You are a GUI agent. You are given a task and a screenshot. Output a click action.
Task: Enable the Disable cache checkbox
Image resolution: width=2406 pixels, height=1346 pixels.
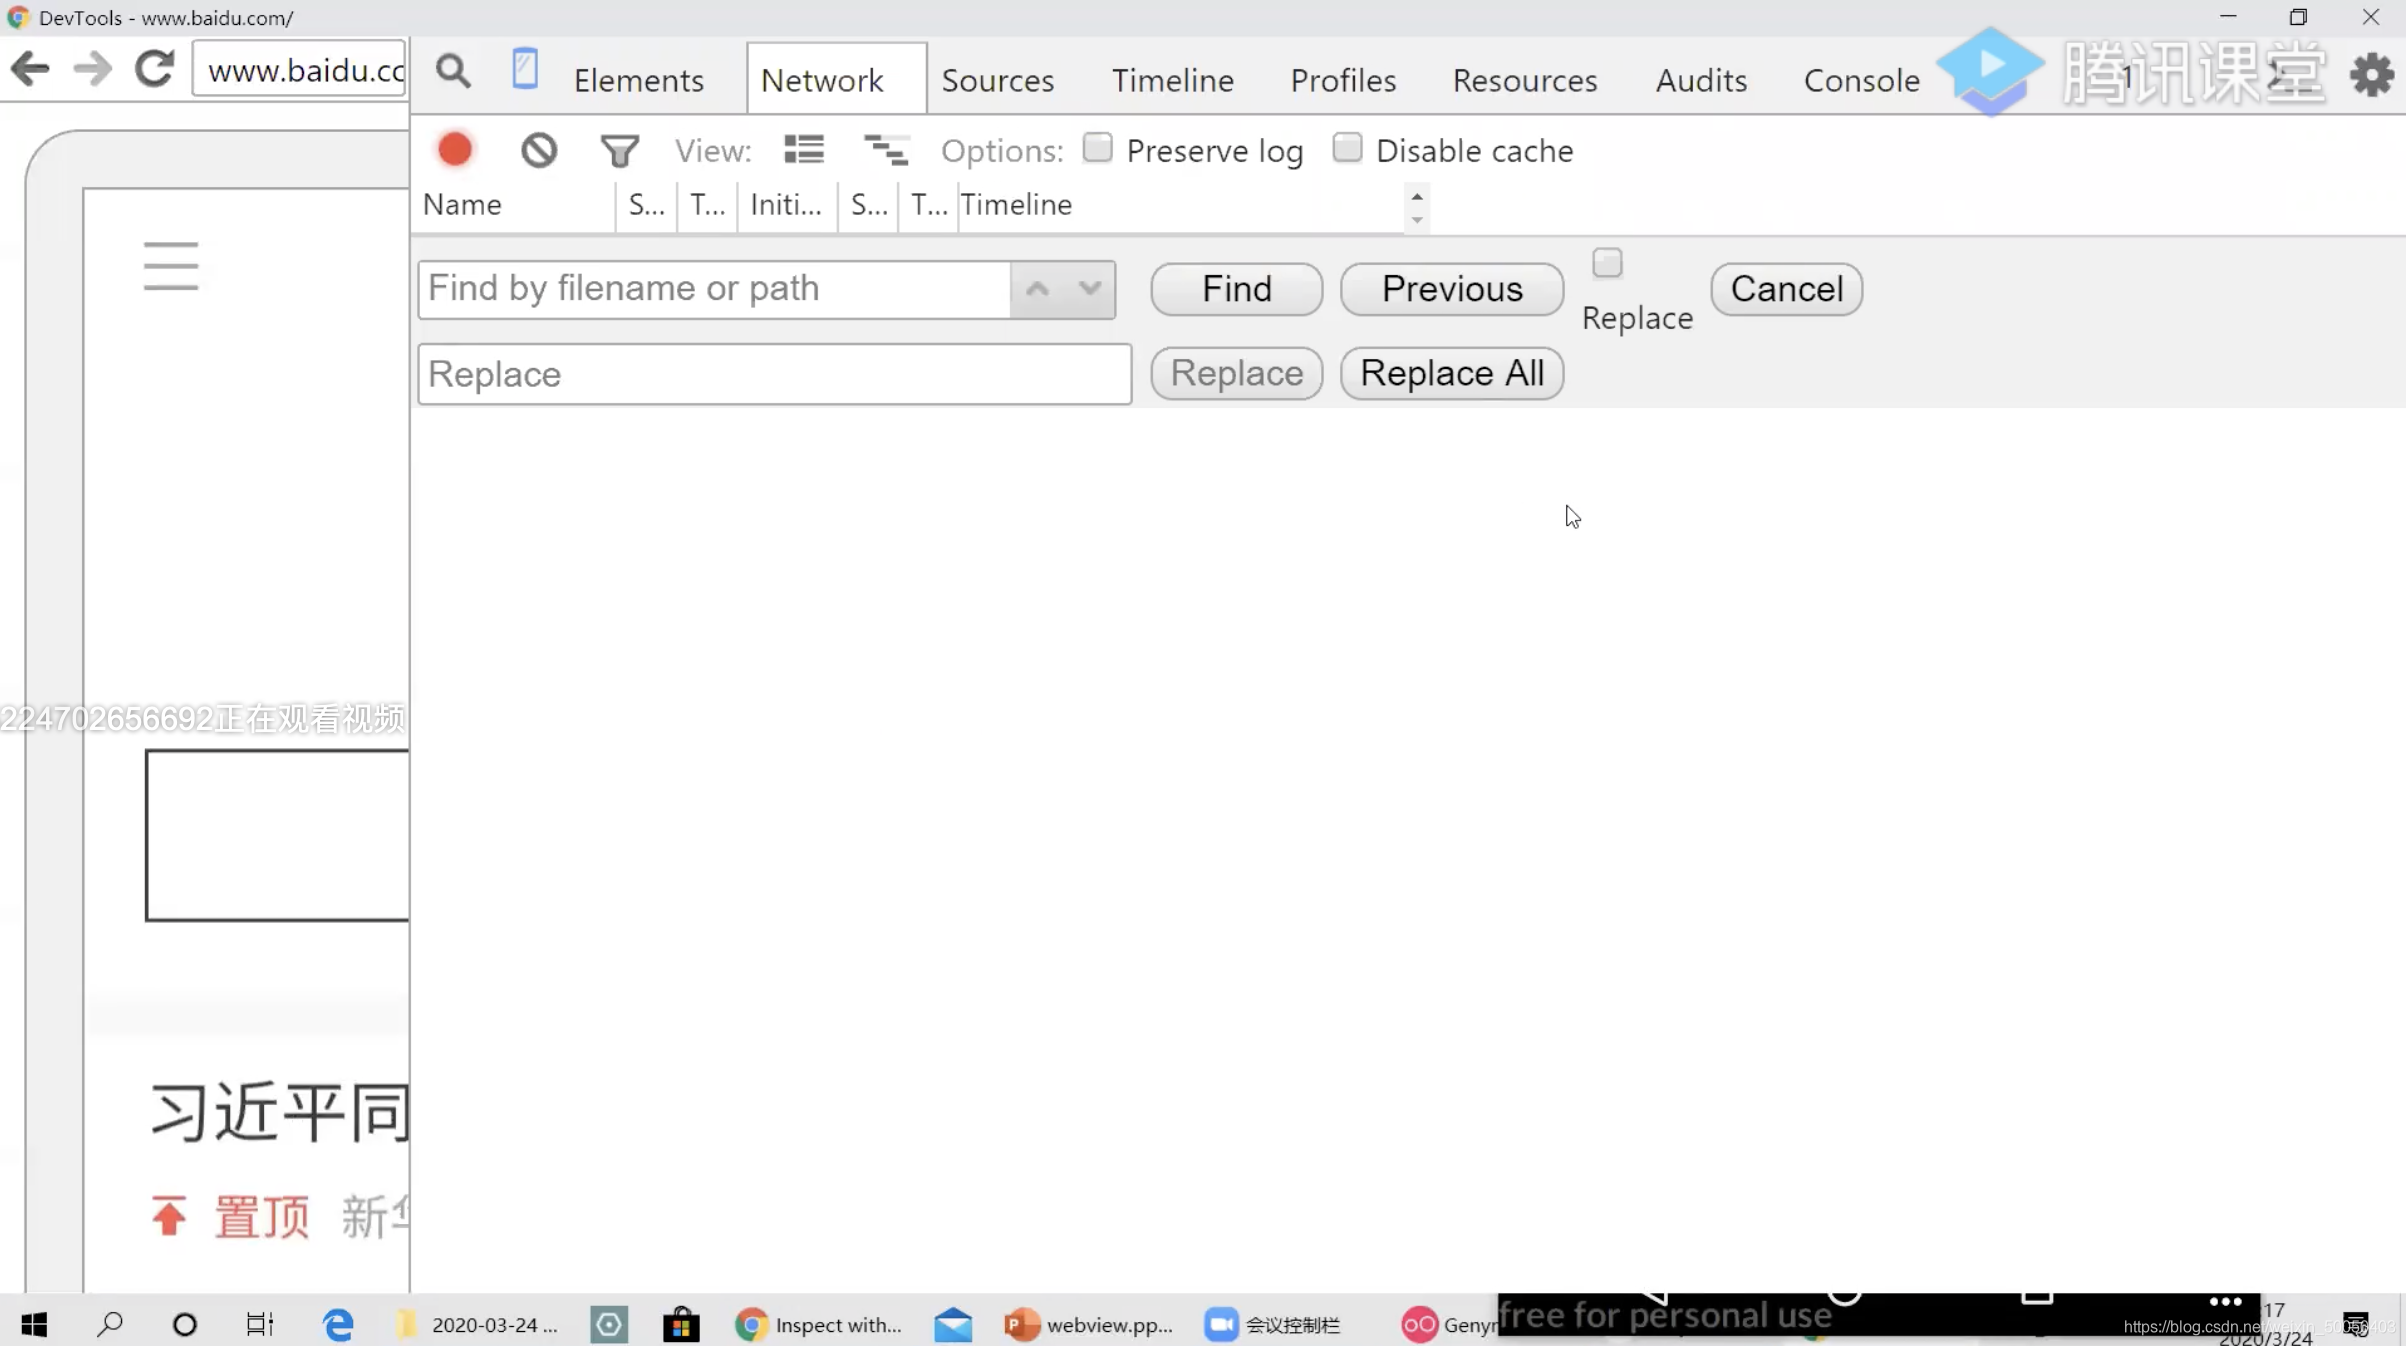point(1347,148)
